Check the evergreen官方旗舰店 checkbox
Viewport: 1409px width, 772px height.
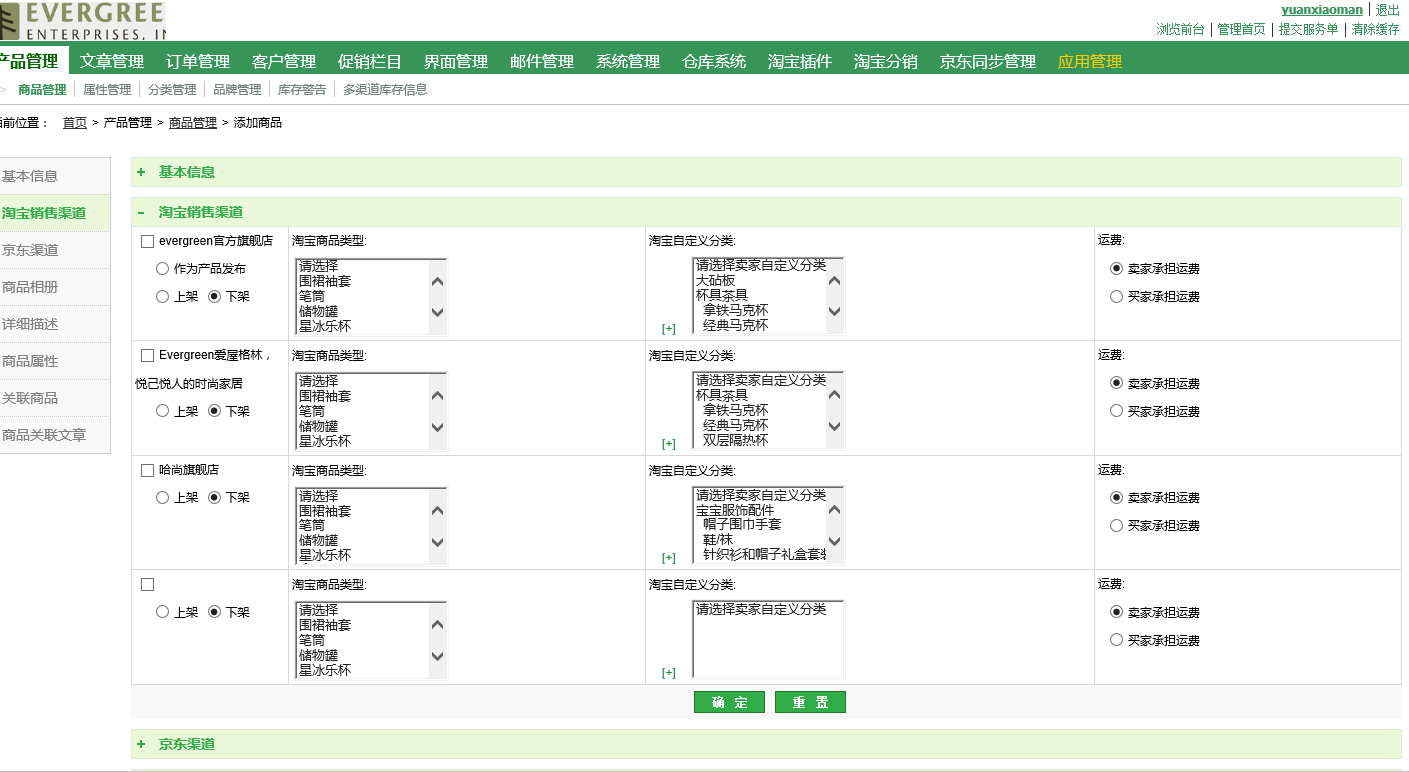coord(147,241)
